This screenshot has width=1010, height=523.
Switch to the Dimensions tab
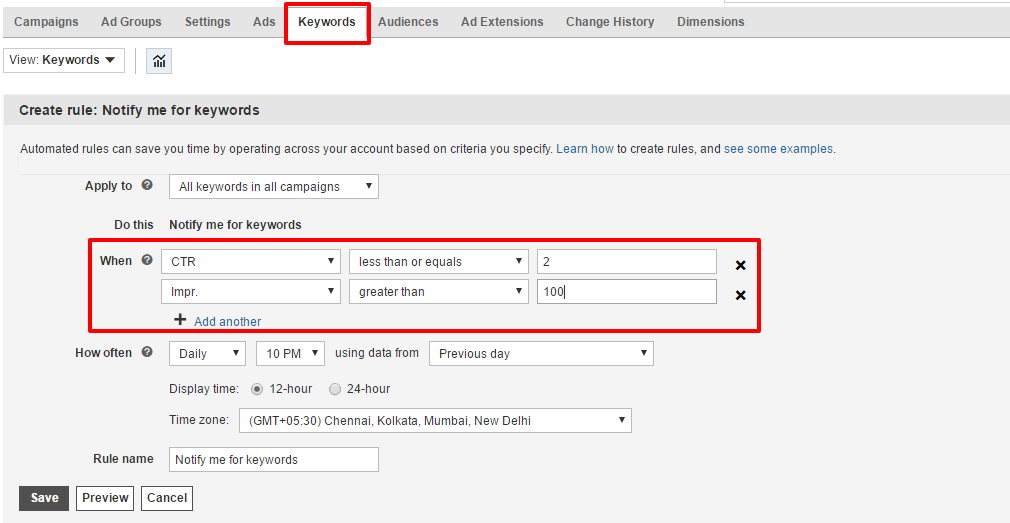[x=710, y=22]
